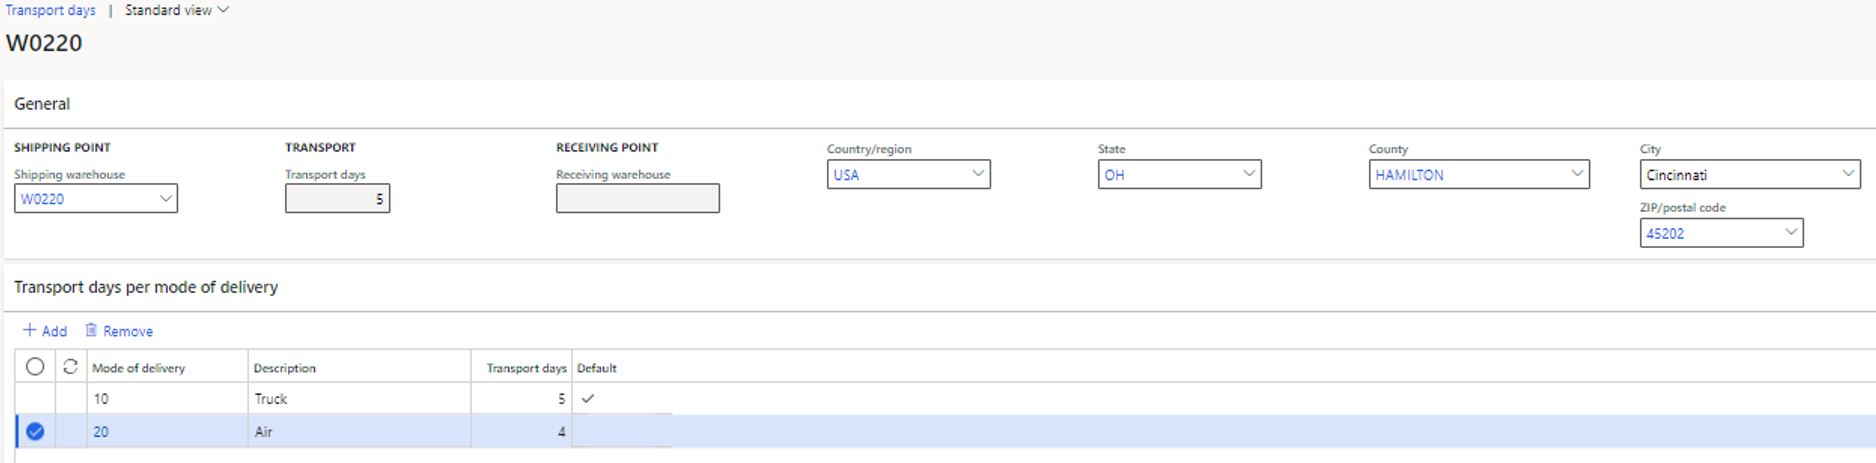1876x463 pixels.
Task: Collapse Transport days per mode of delivery section
Action: click(146, 287)
